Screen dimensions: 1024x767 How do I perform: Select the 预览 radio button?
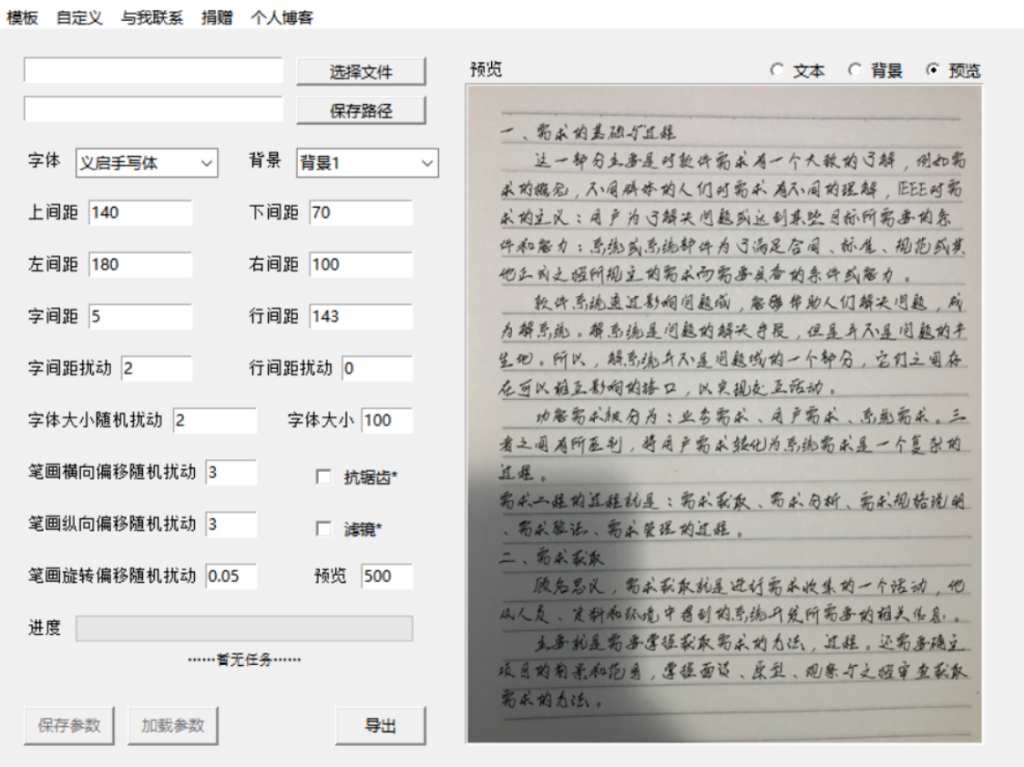pos(933,71)
